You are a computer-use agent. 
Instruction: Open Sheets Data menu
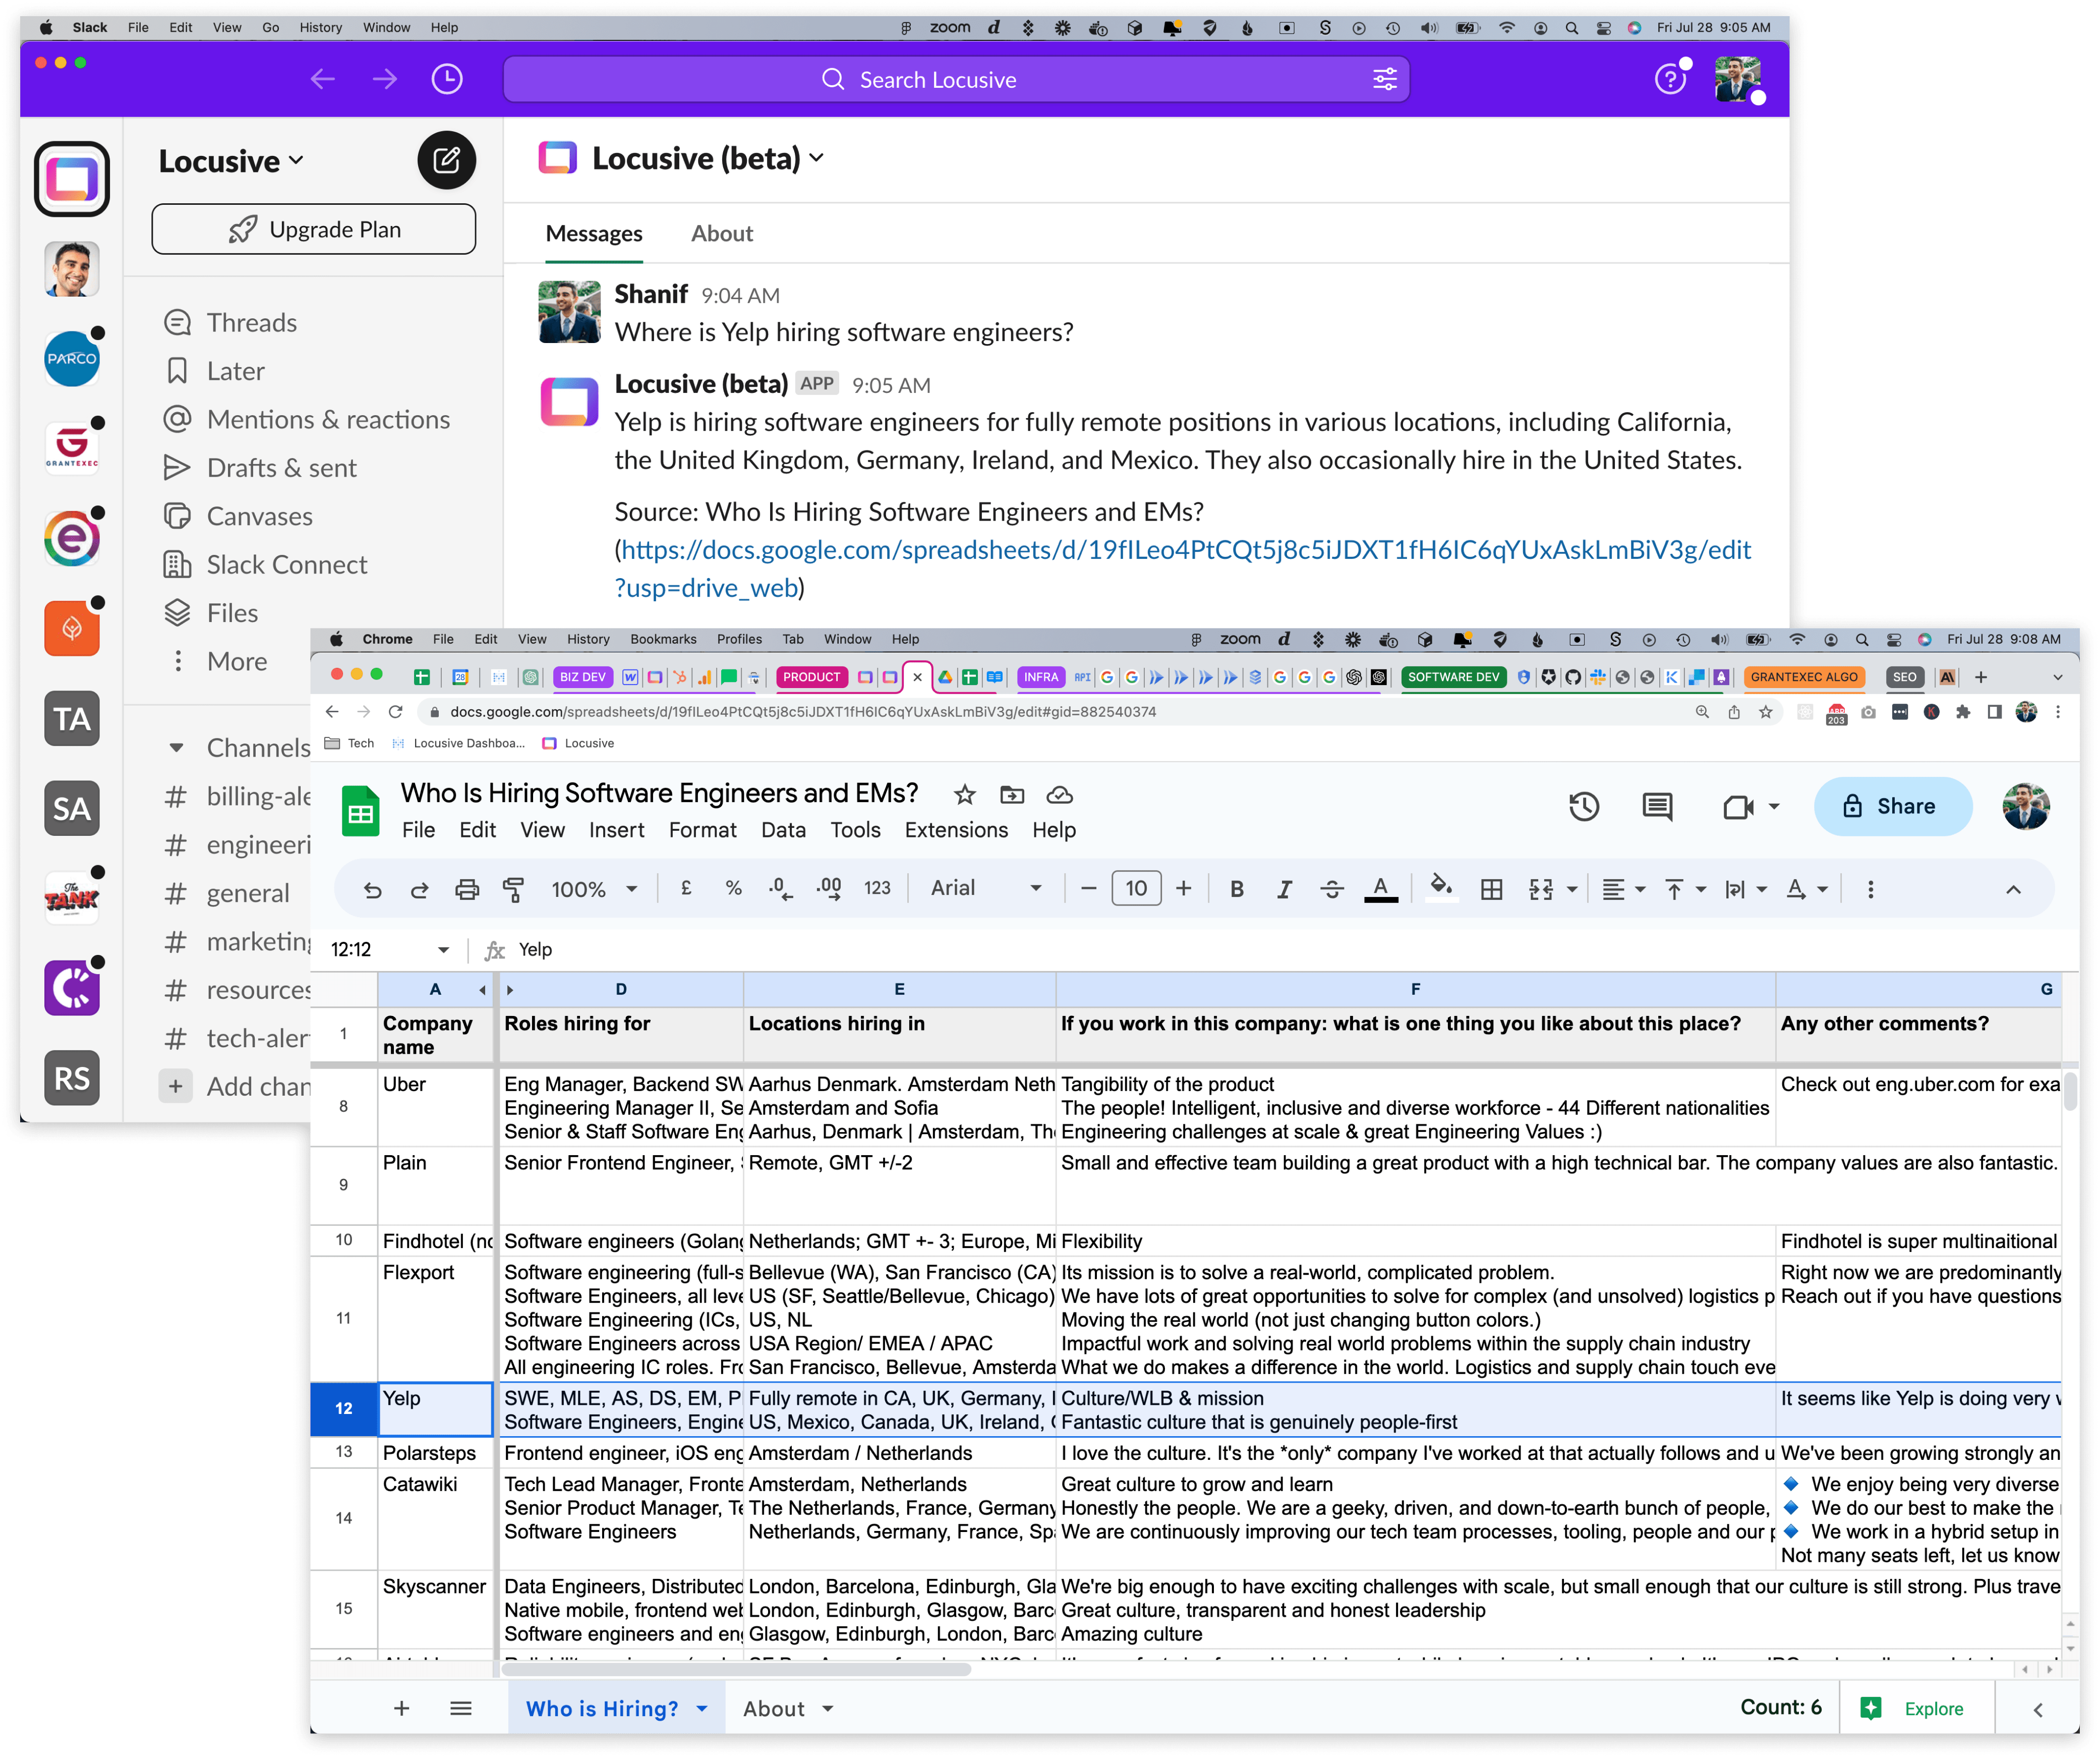(783, 830)
